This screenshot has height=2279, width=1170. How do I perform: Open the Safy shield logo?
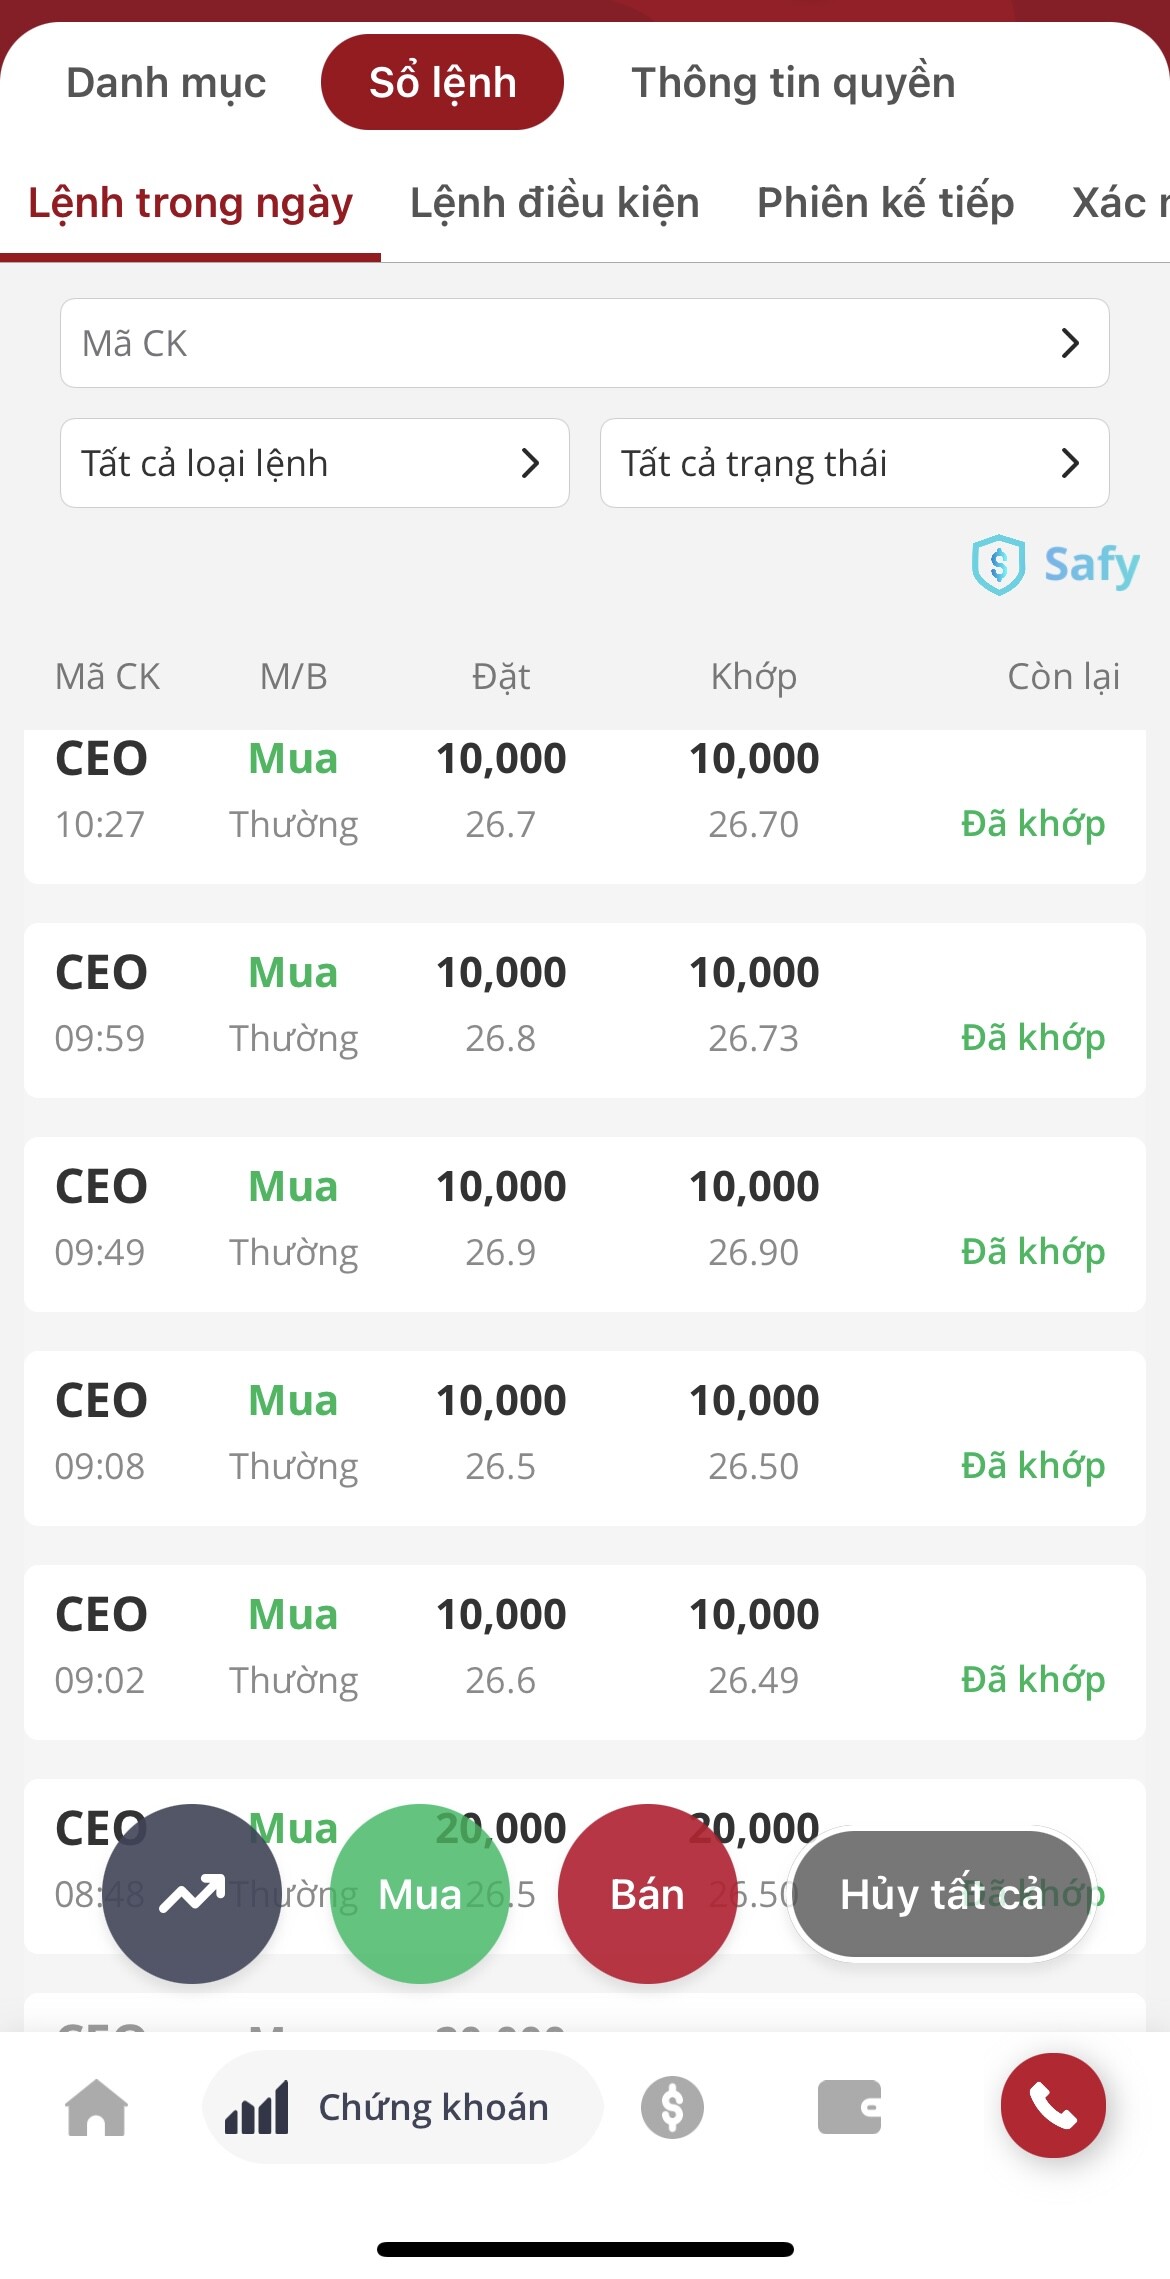pyautogui.click(x=1055, y=565)
